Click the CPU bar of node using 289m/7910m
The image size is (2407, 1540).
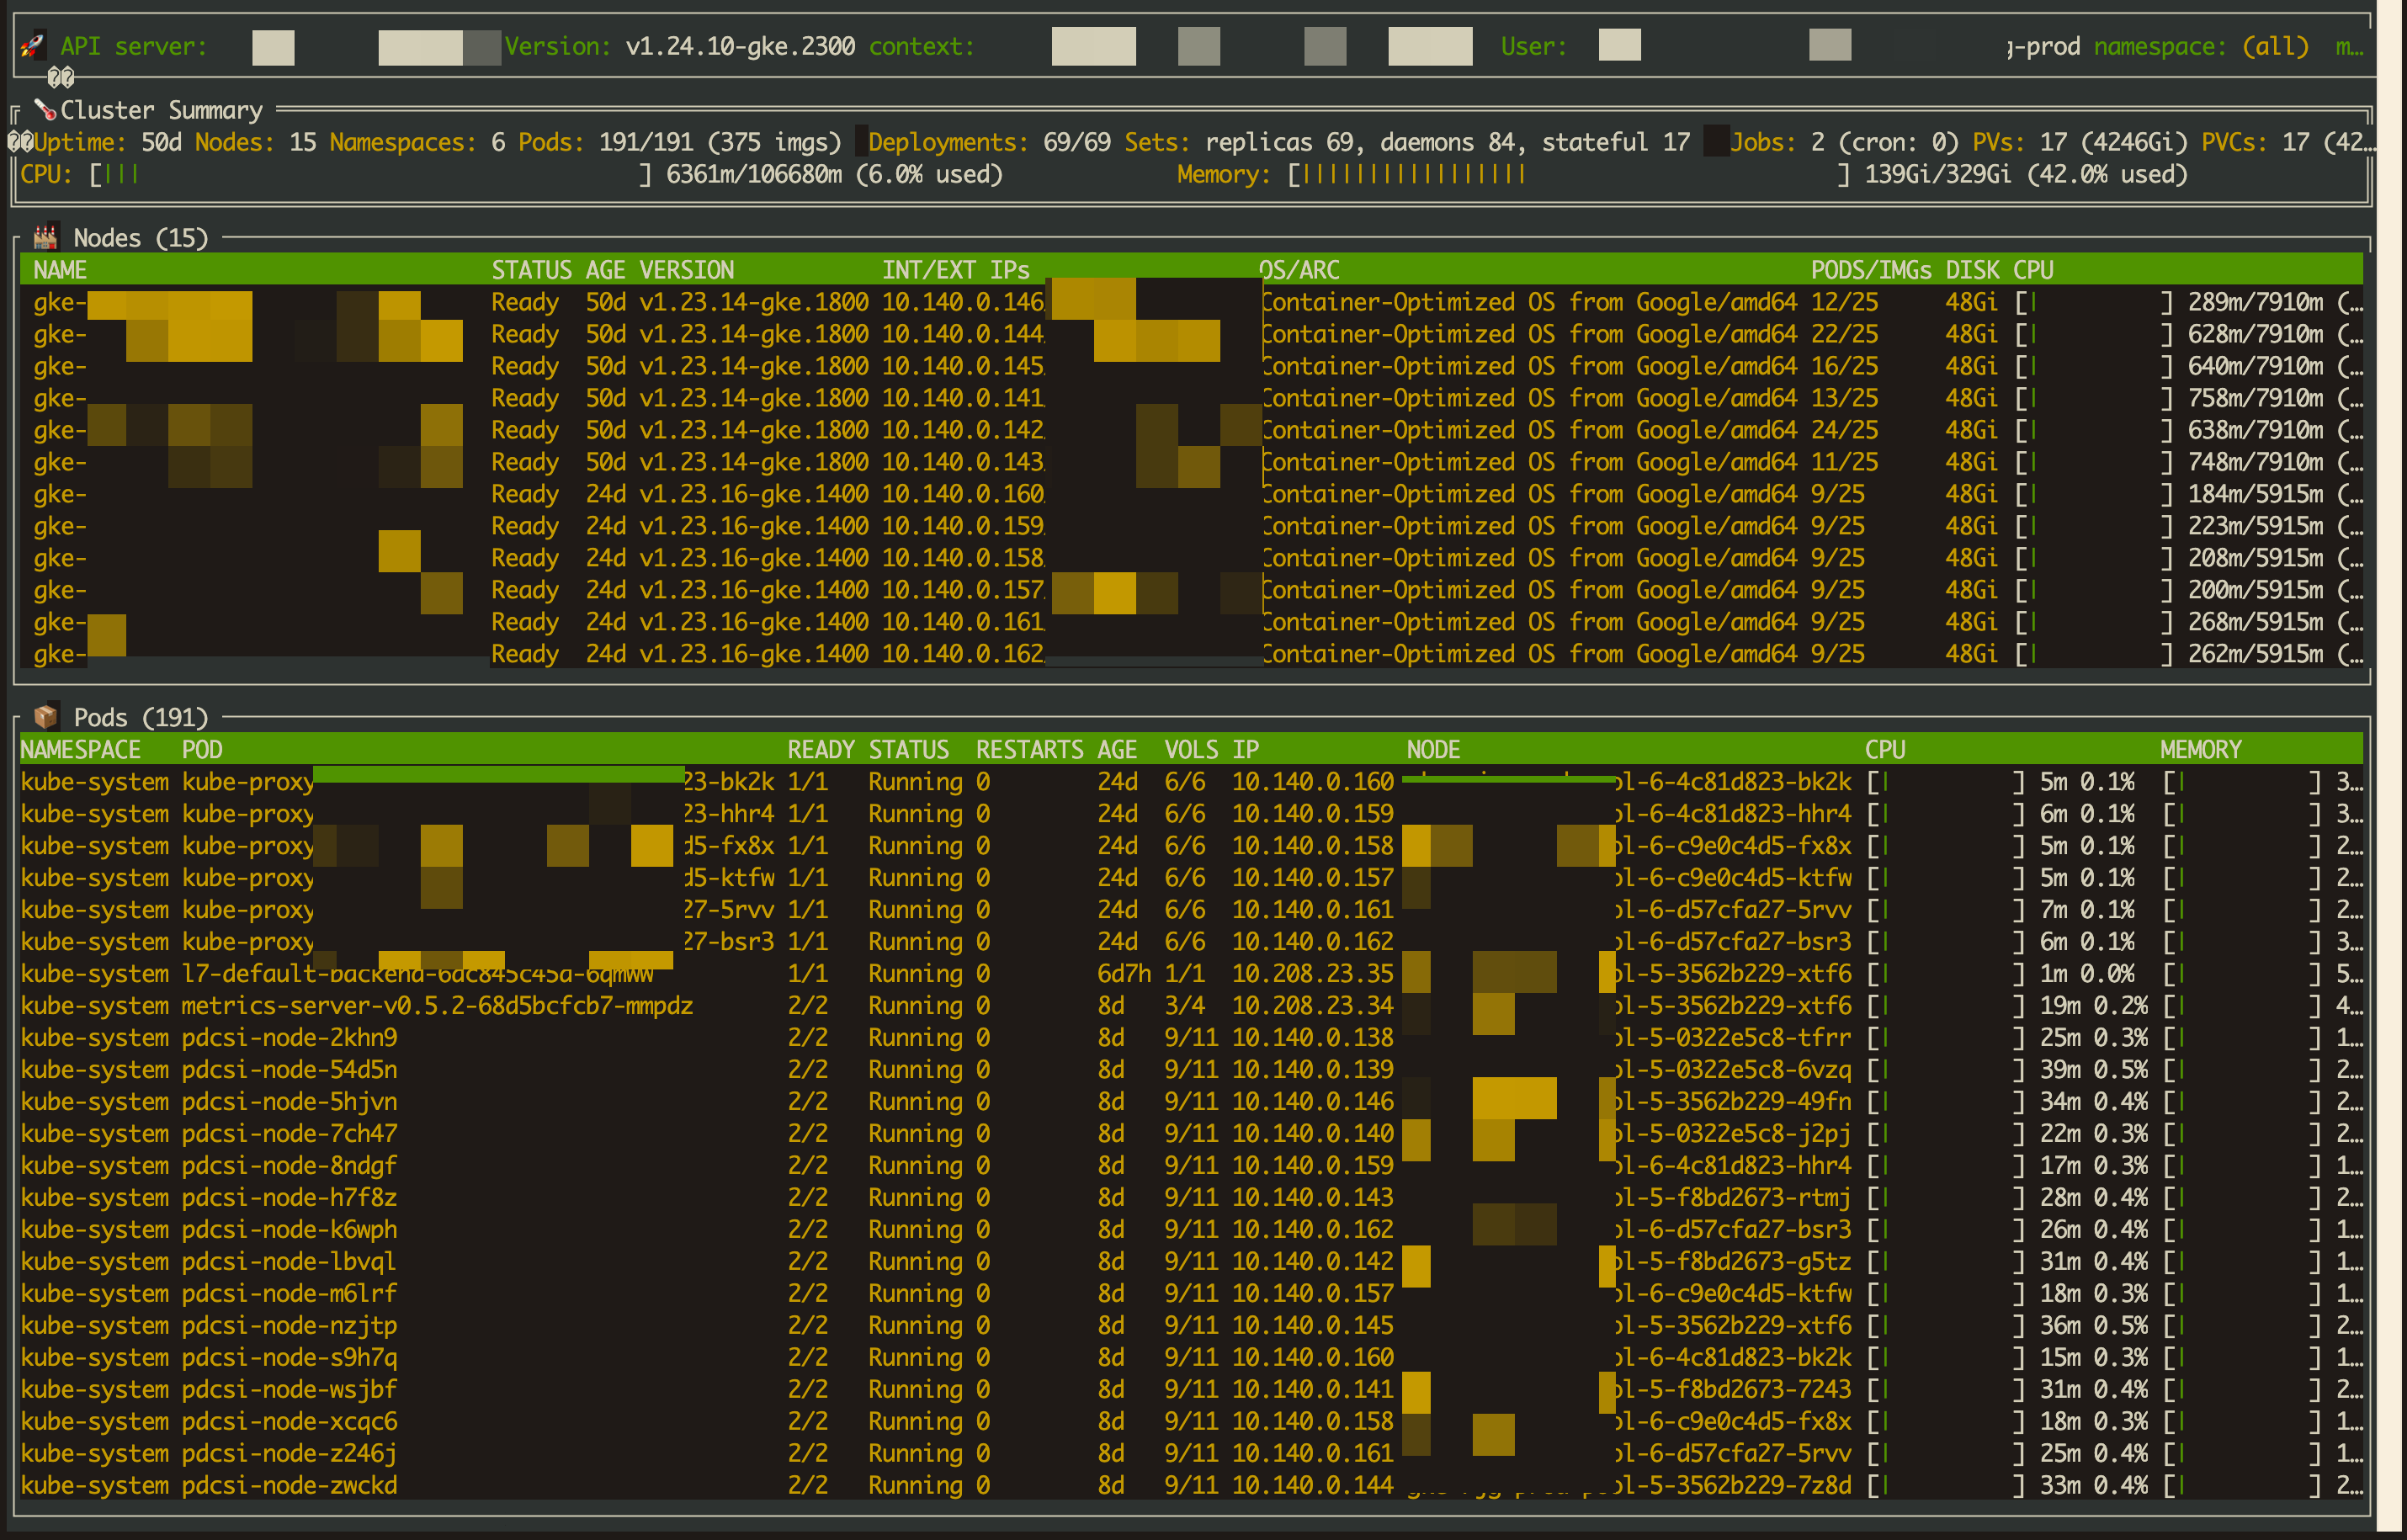[x=2094, y=302]
